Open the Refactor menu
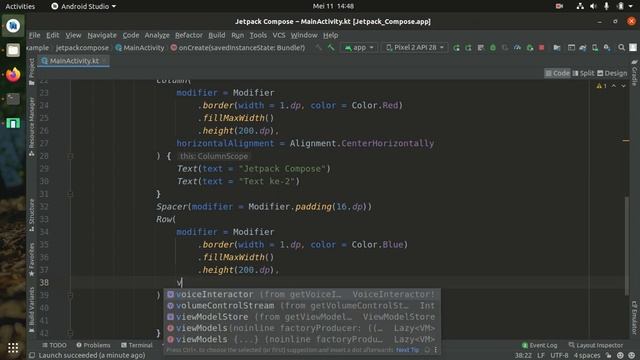 (189, 35)
